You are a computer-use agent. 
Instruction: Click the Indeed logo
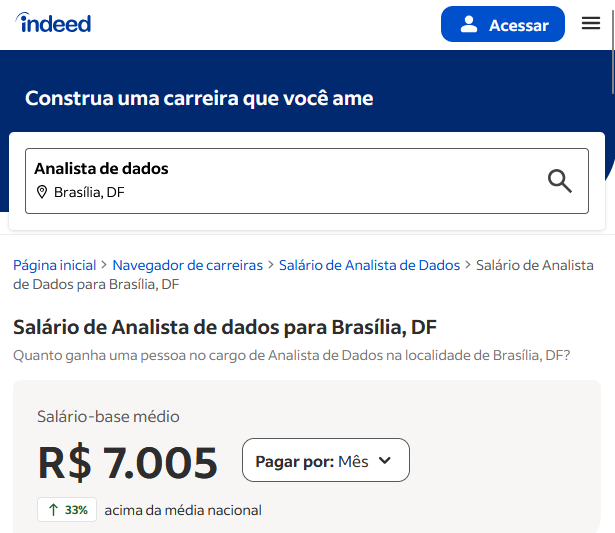click(53, 23)
